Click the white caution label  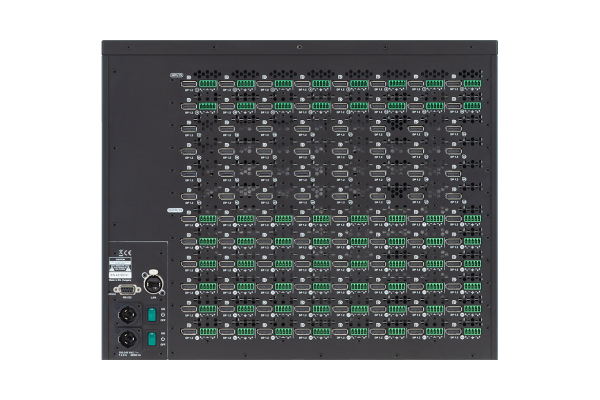tap(120, 268)
